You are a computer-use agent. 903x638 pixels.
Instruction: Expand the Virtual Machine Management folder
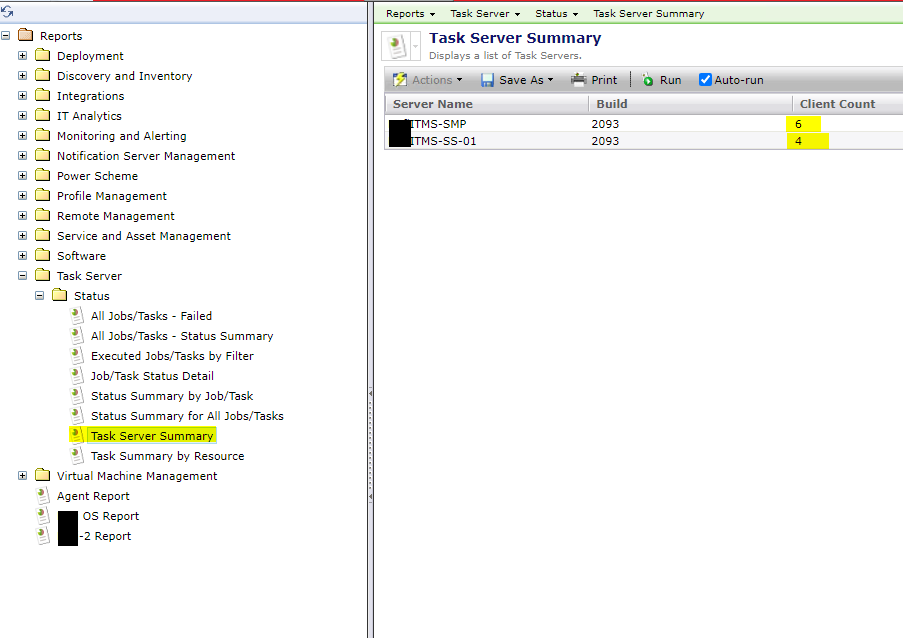coord(22,476)
